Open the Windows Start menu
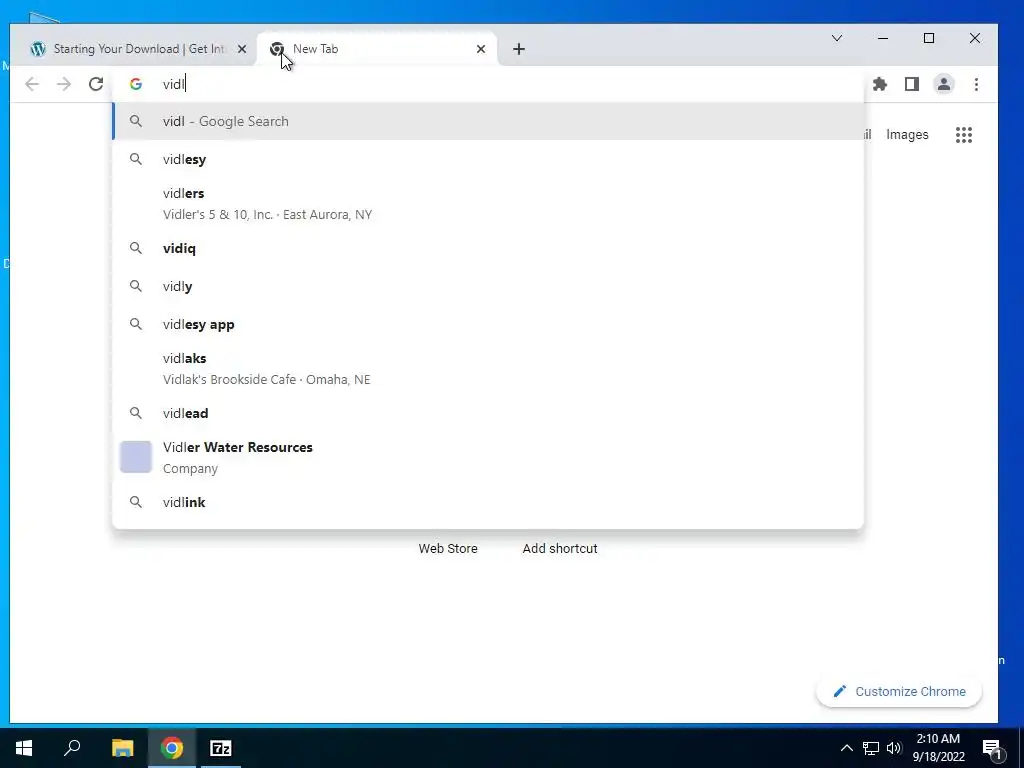 (24, 748)
